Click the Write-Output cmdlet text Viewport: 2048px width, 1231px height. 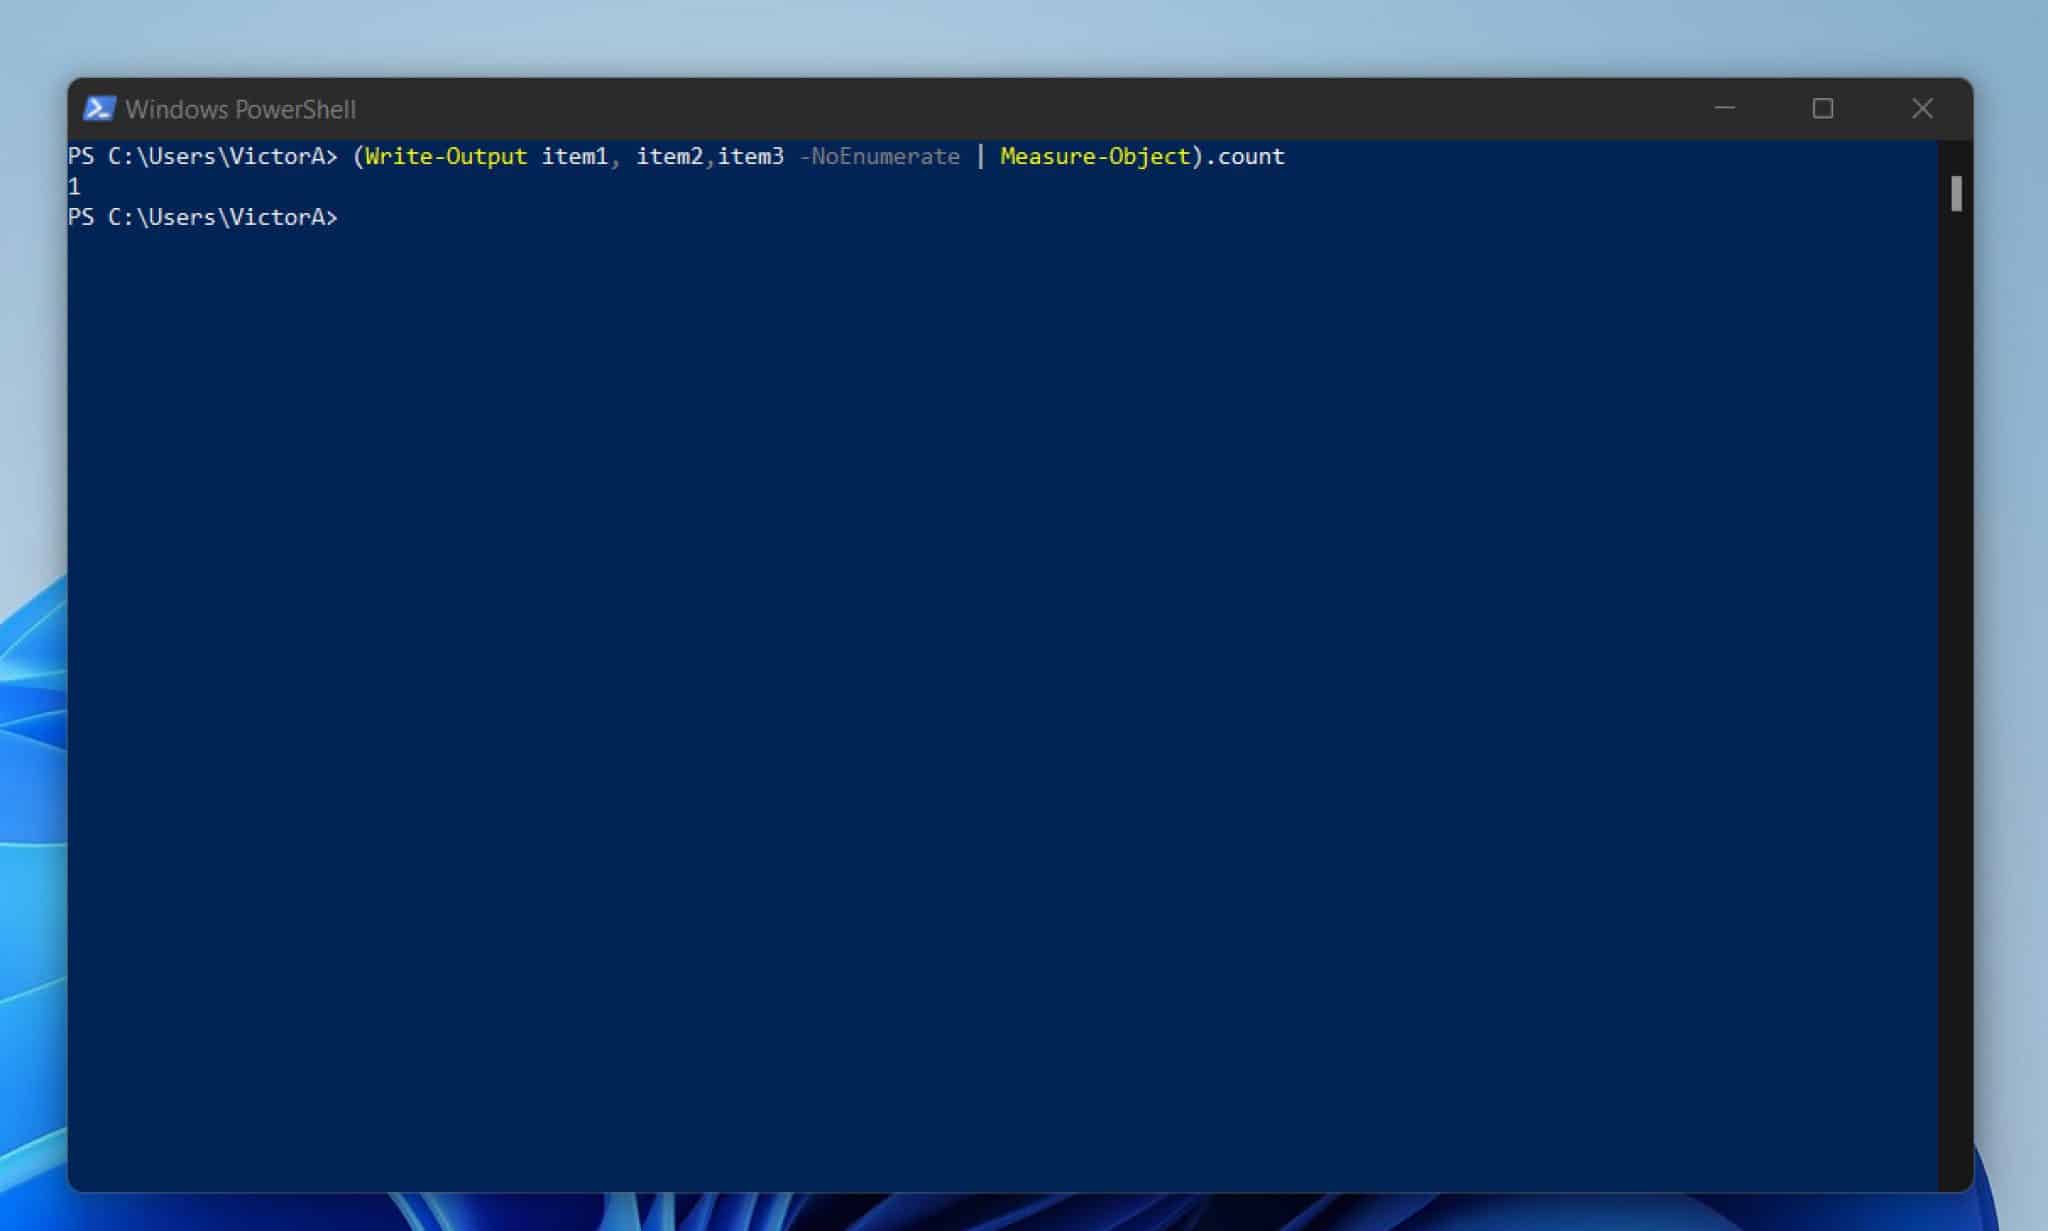[446, 157]
